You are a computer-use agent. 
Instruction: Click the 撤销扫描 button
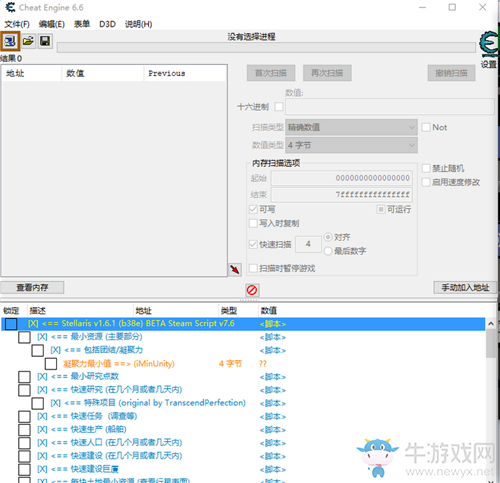(x=451, y=73)
